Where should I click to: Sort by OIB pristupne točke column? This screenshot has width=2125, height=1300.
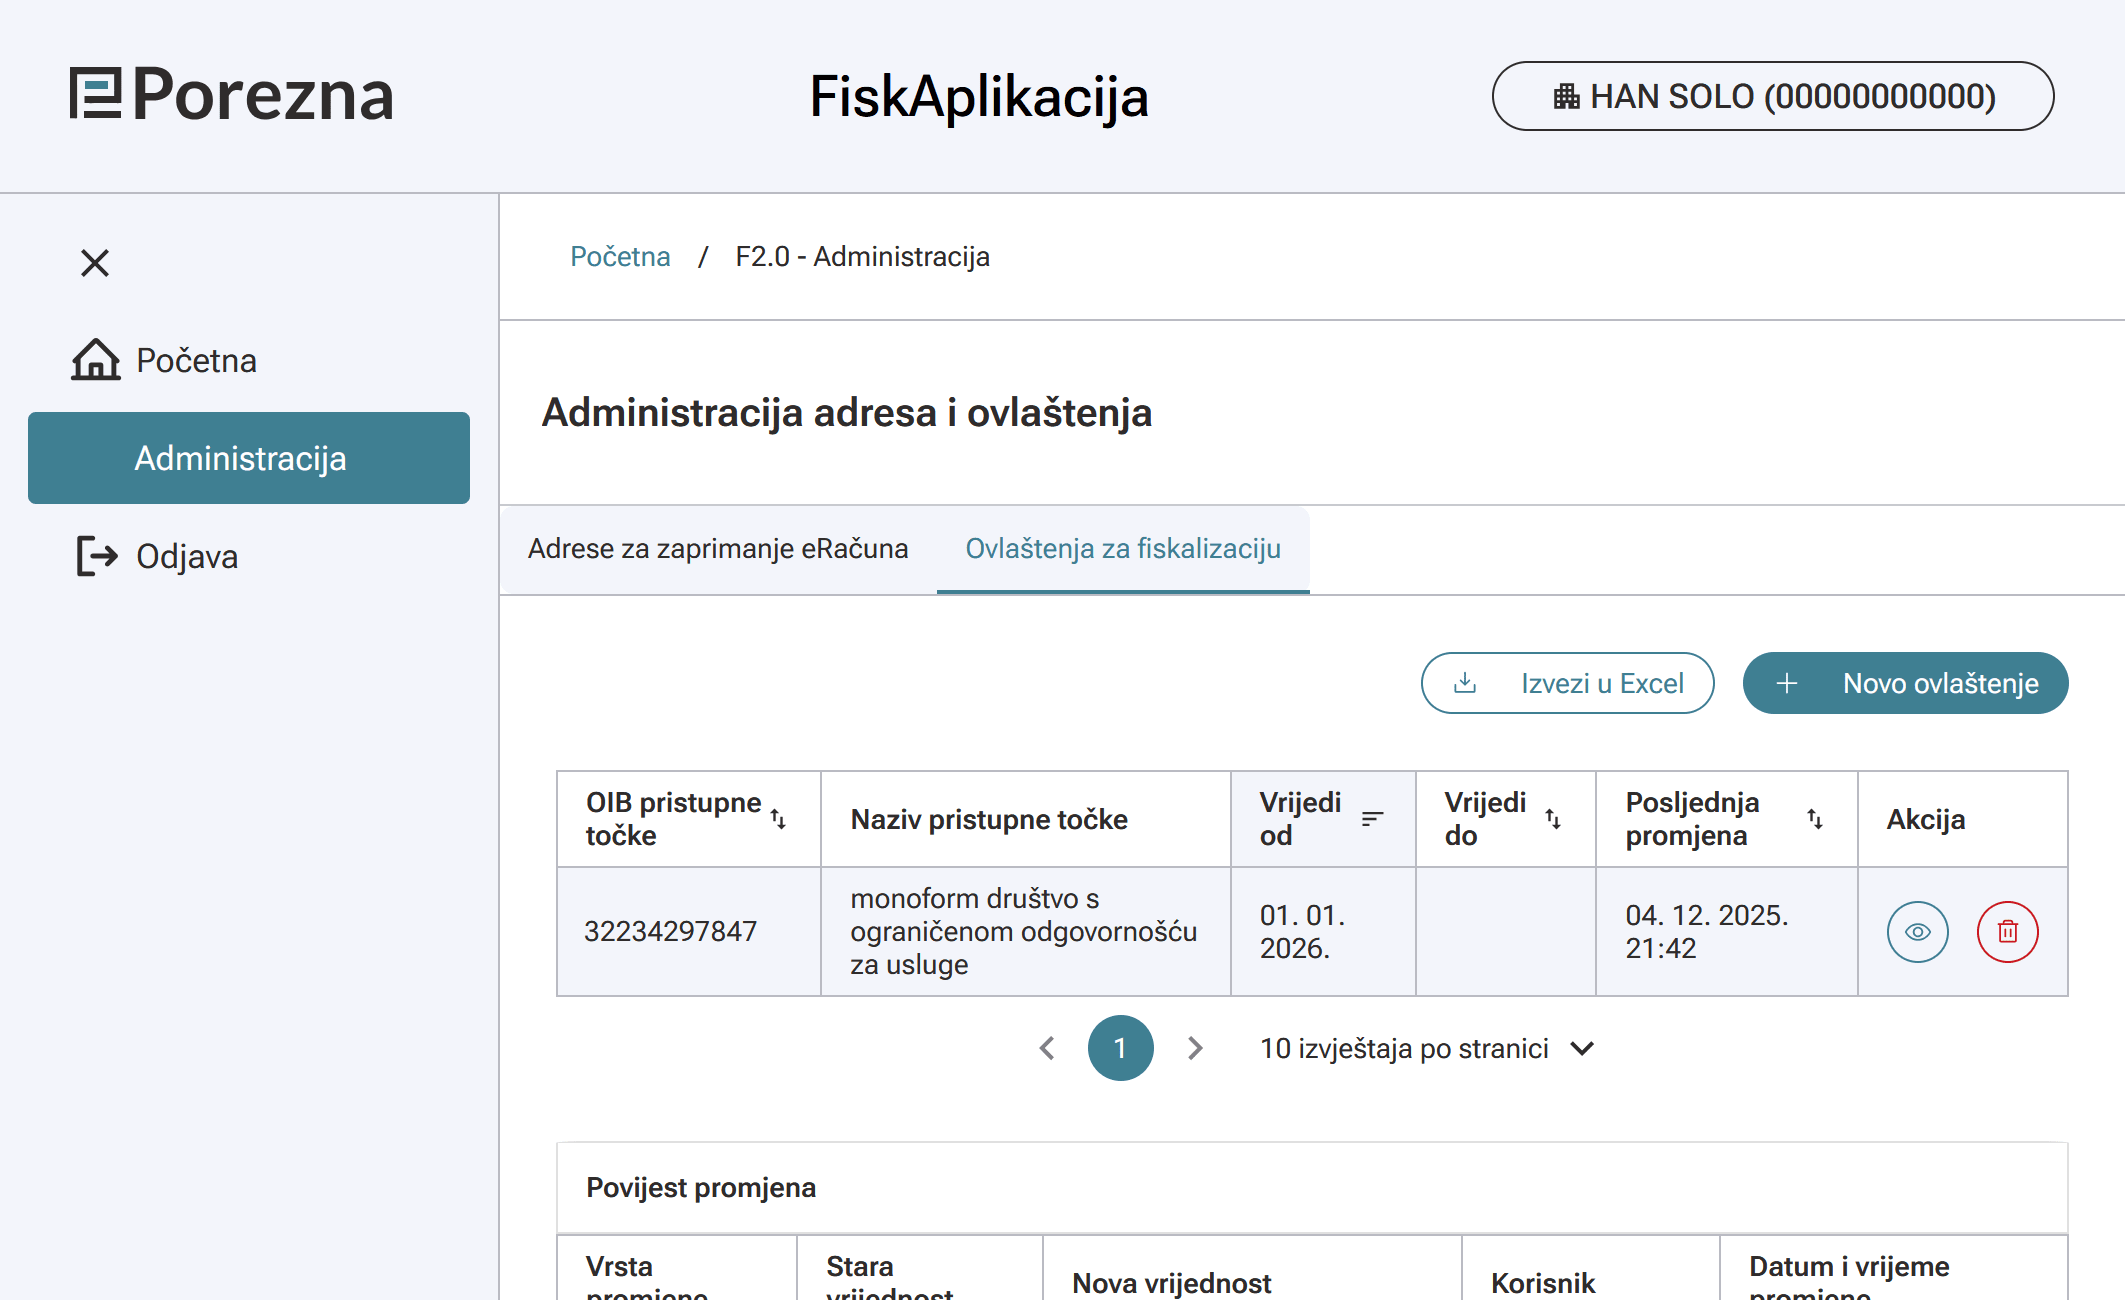coord(779,819)
